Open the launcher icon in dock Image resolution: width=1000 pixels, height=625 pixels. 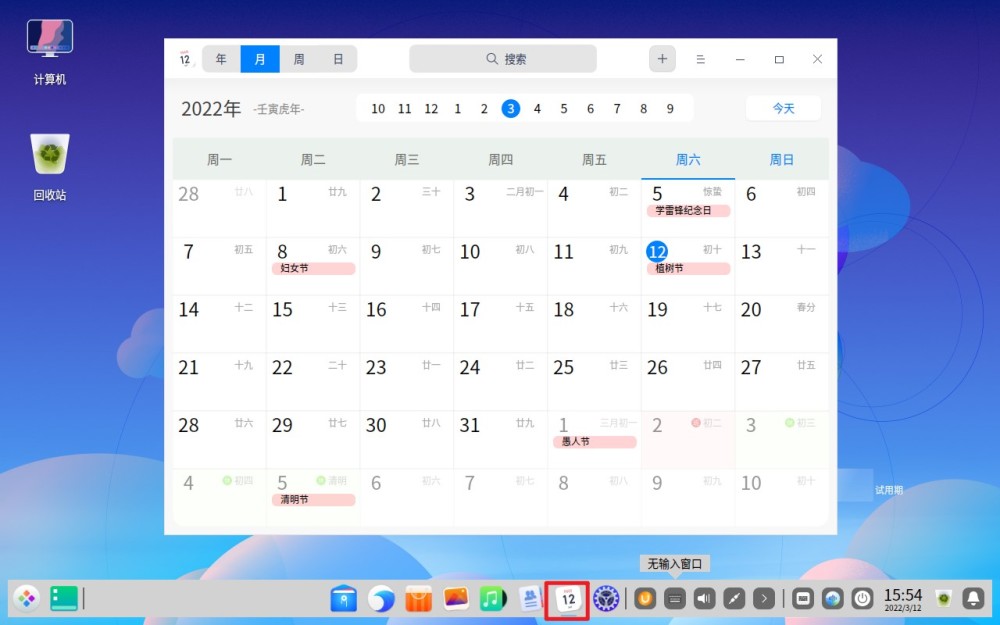[x=27, y=598]
